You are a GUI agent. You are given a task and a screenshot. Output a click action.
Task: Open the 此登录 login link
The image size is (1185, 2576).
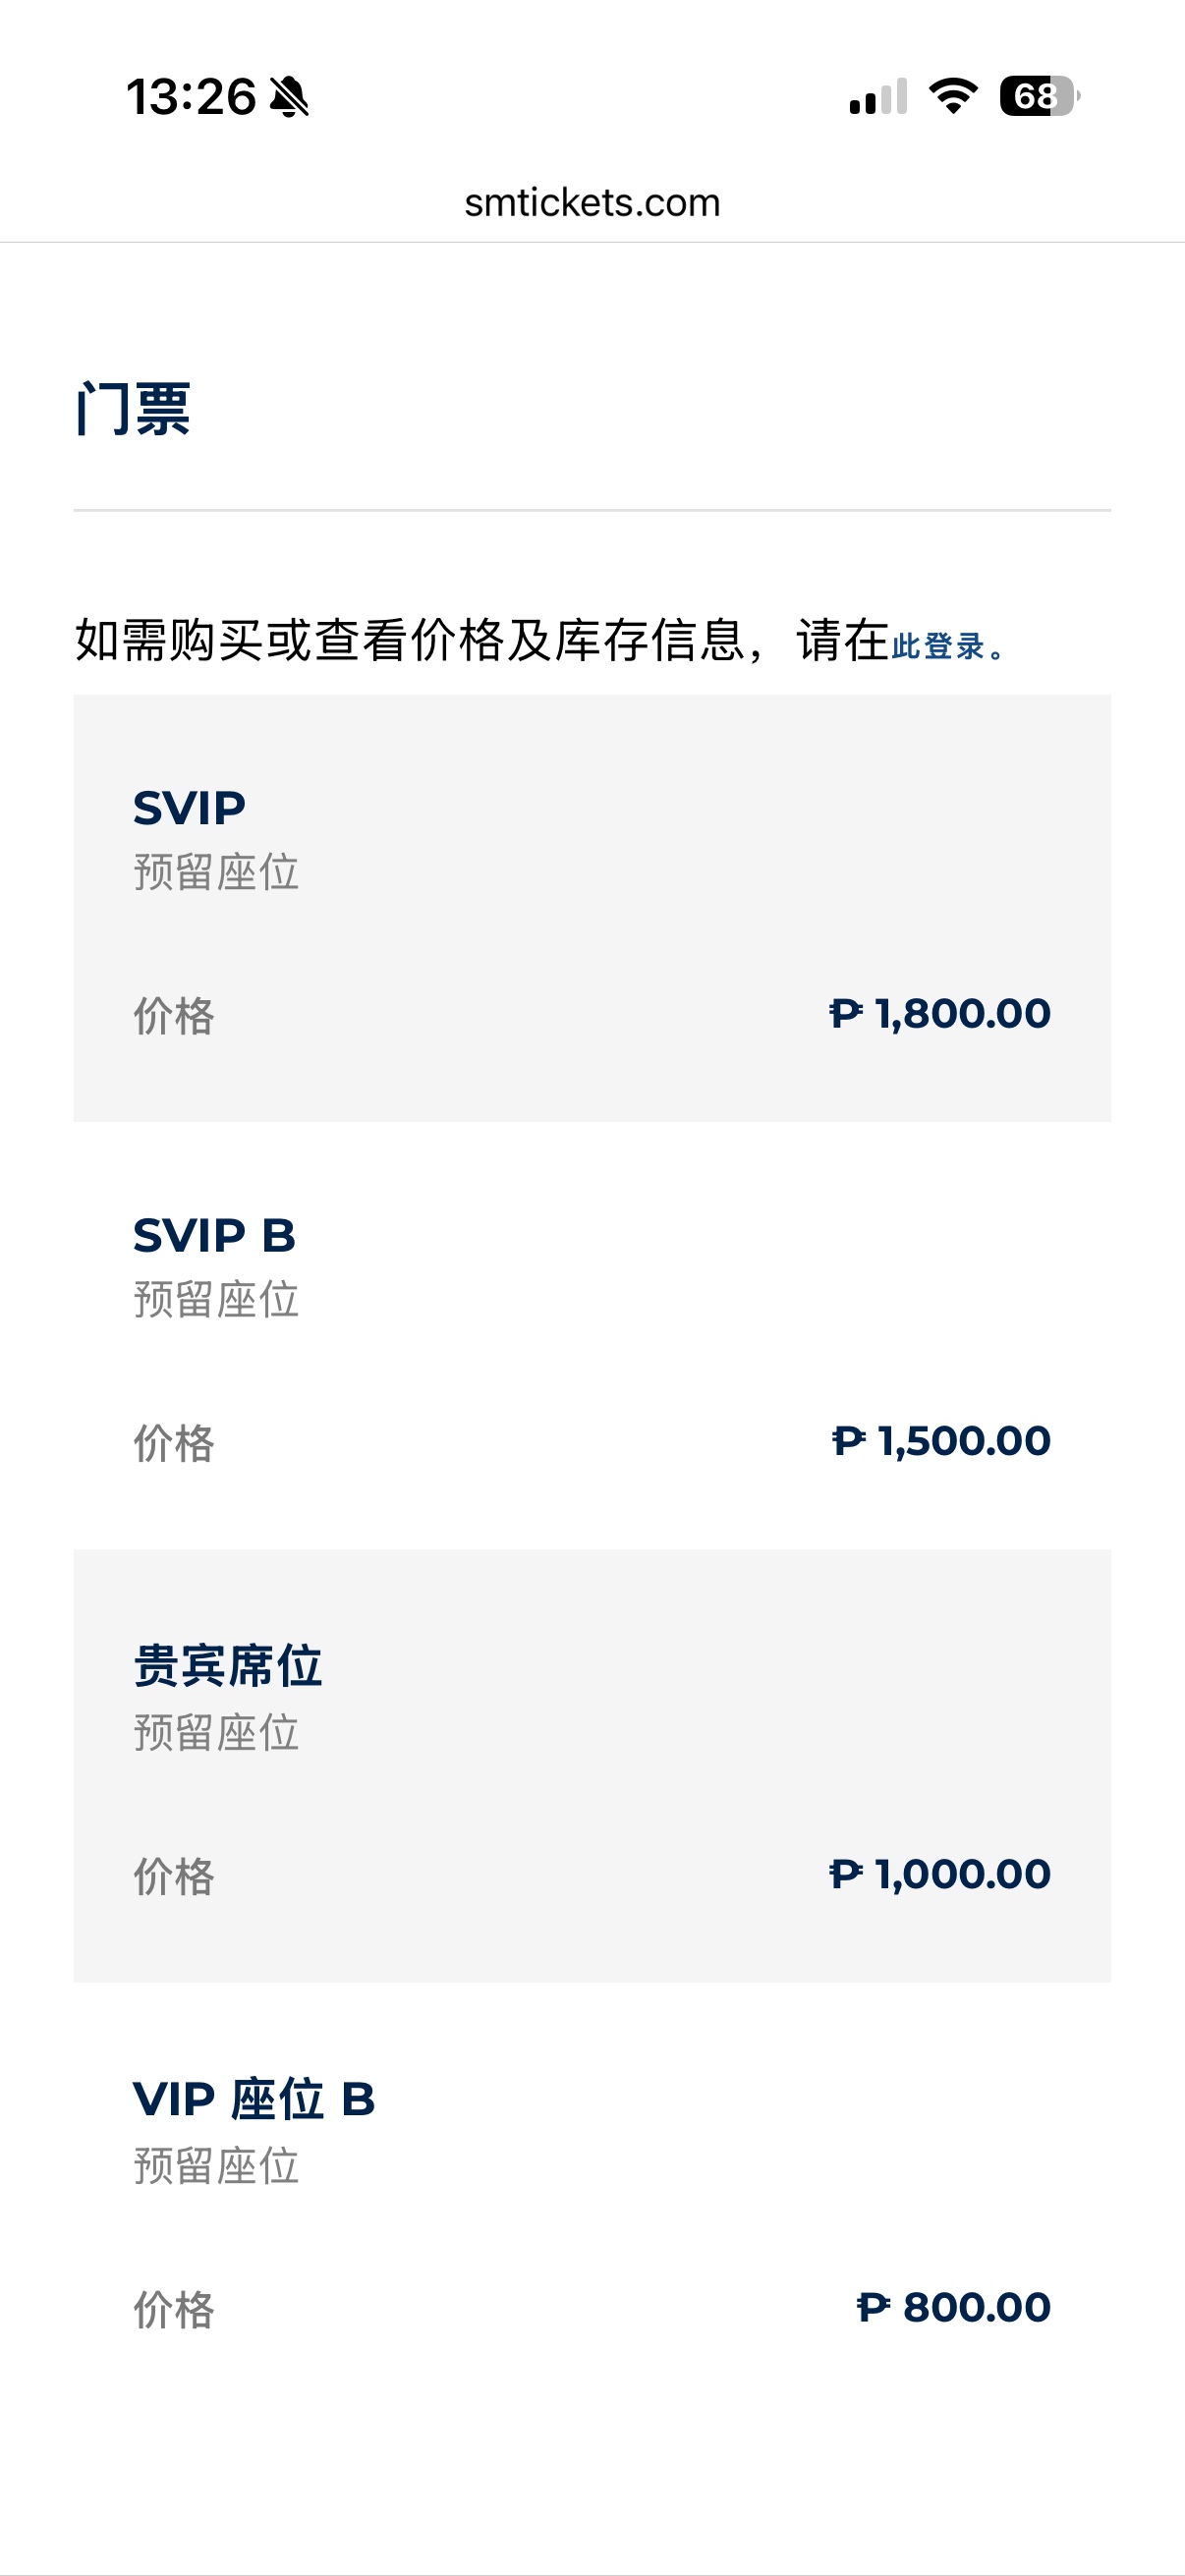click(939, 645)
